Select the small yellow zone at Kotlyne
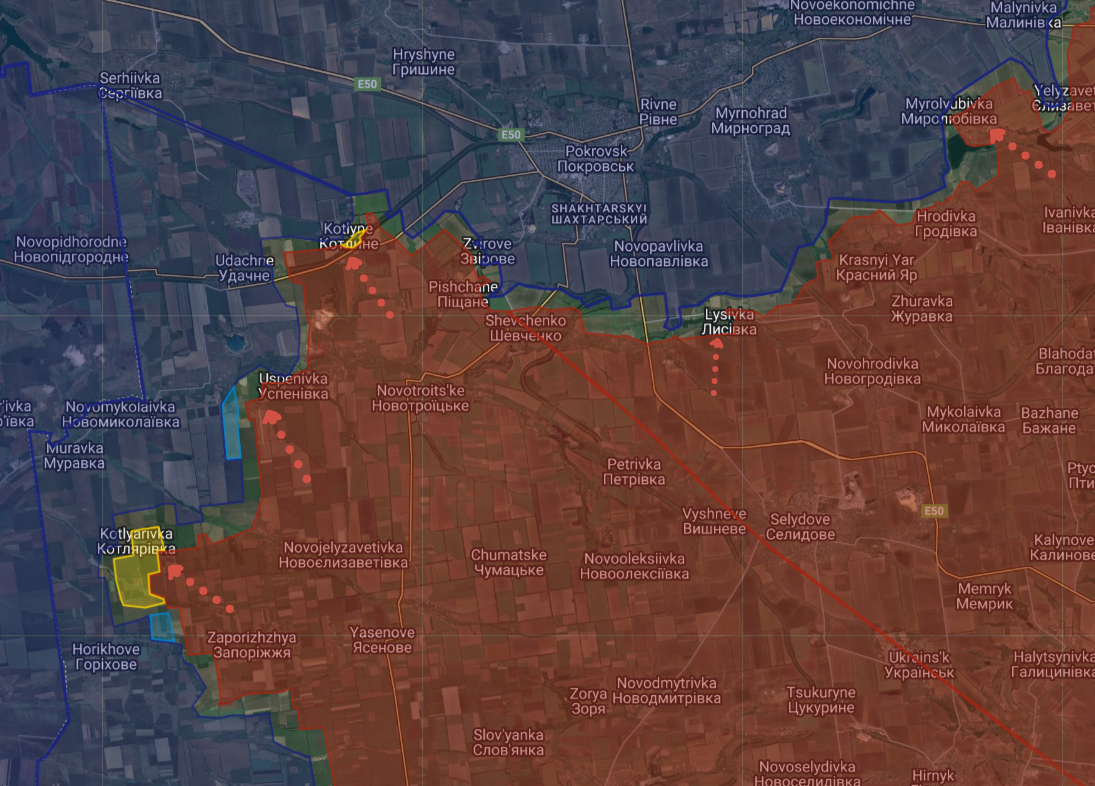 (353, 239)
